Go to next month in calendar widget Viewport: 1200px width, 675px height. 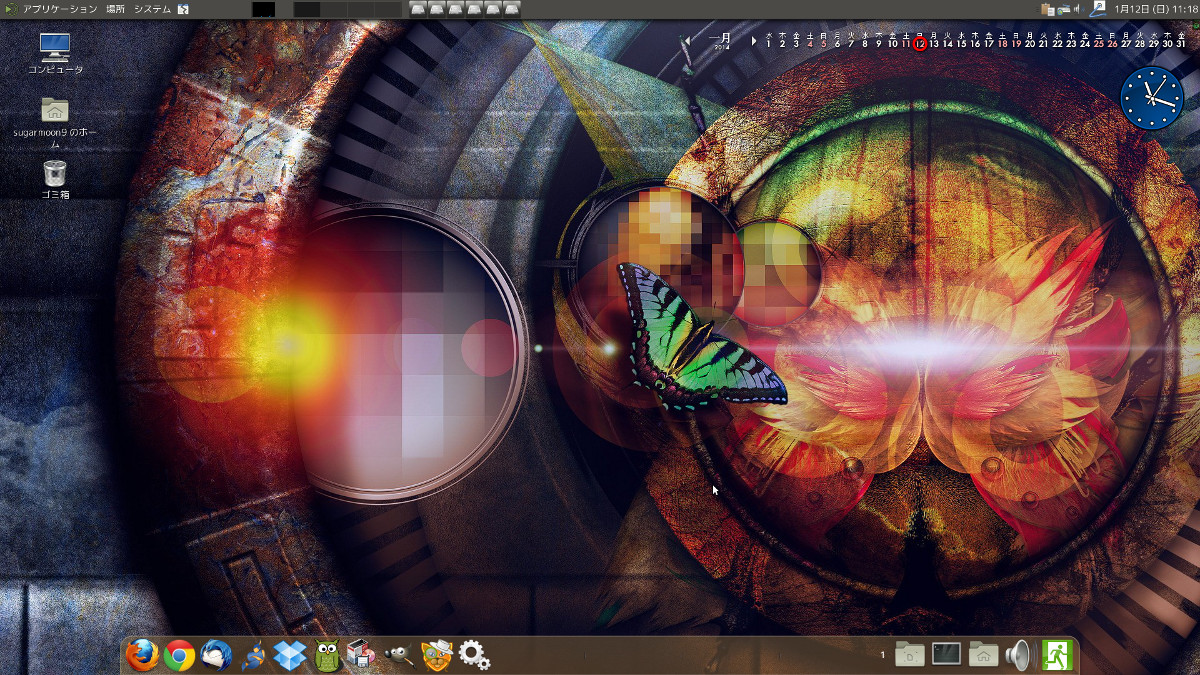point(754,41)
